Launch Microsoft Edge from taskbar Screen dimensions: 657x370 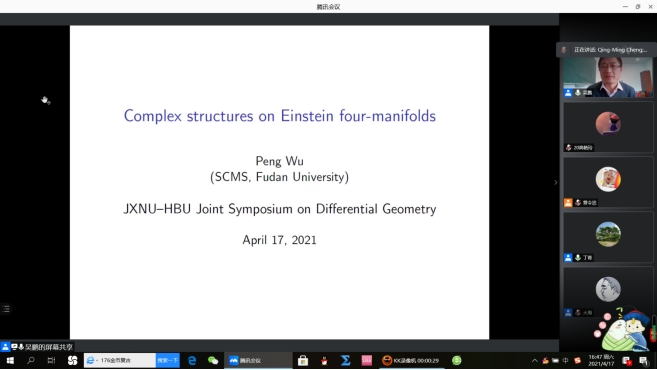[192, 360]
